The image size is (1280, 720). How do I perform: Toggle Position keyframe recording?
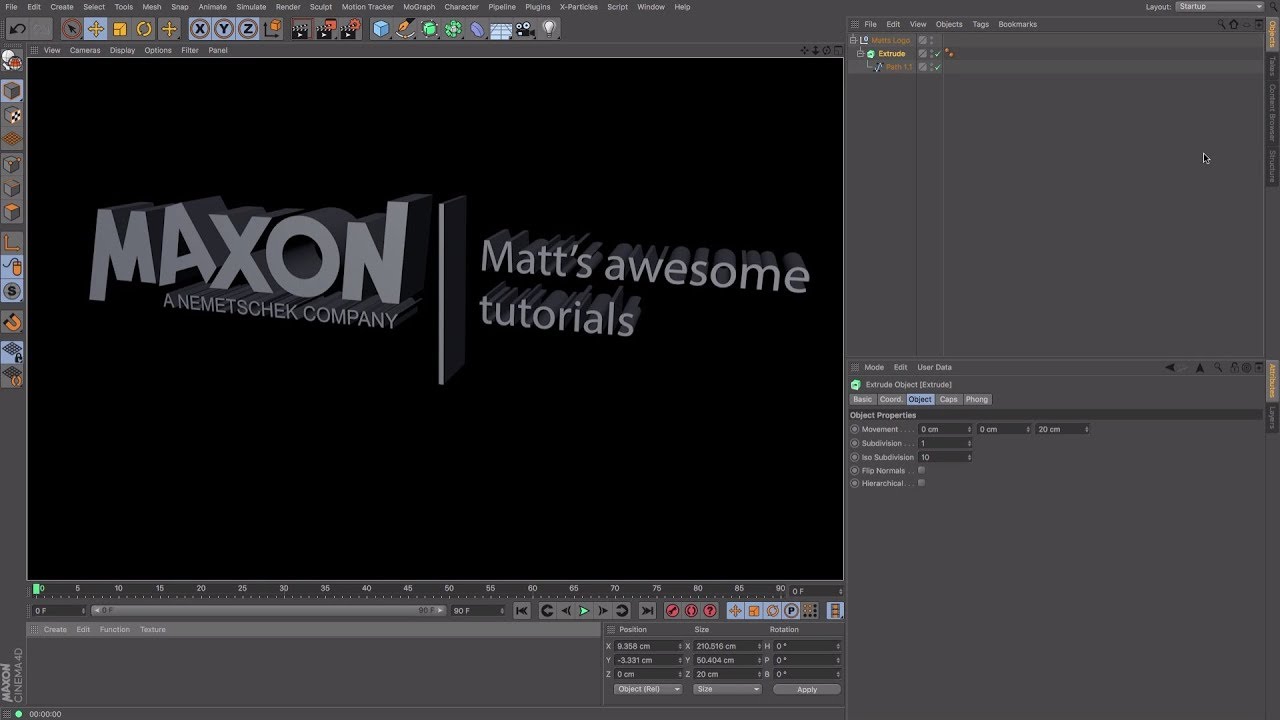point(735,611)
